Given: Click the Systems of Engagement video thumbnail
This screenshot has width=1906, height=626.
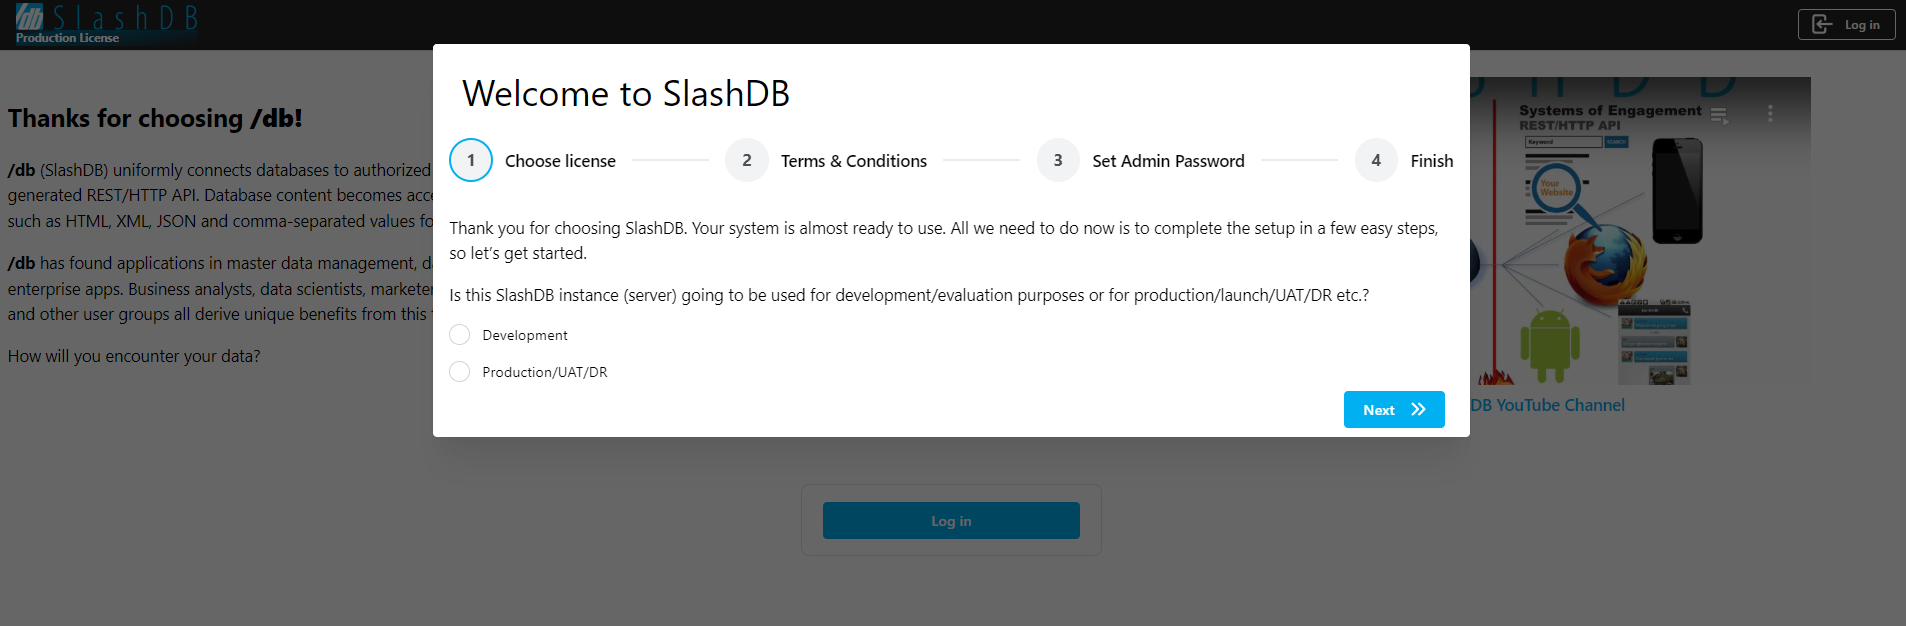Looking at the screenshot, I should pyautogui.click(x=1640, y=250).
